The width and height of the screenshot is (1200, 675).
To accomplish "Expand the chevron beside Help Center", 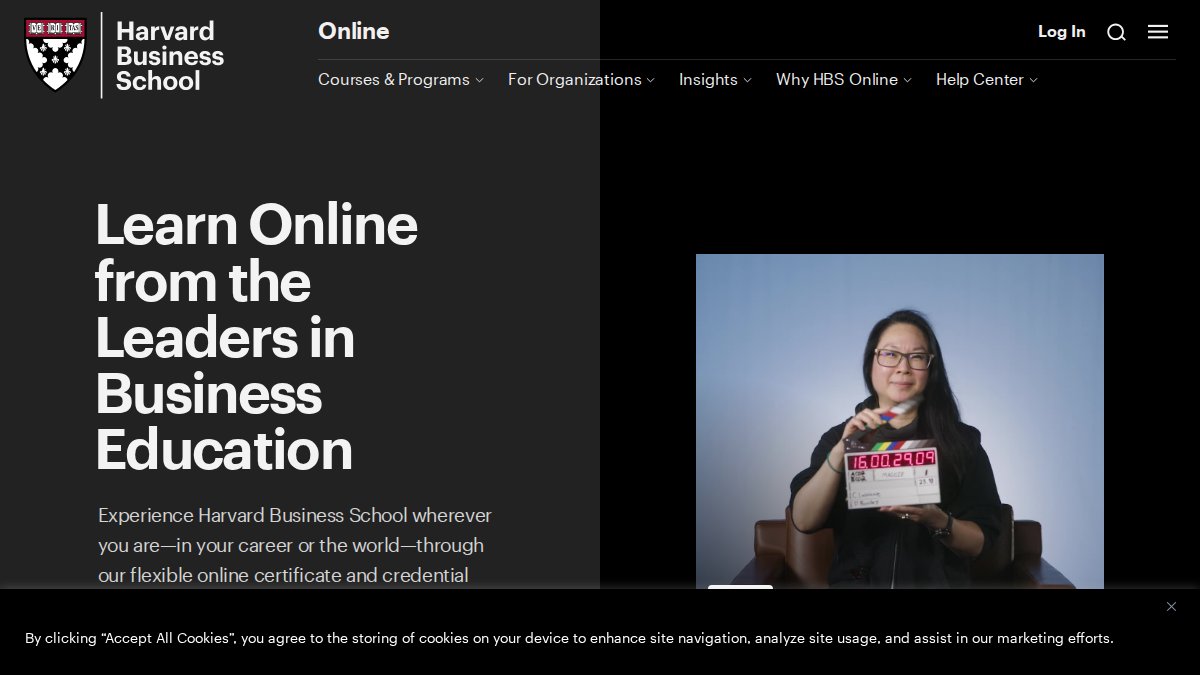I will click(x=1033, y=80).
